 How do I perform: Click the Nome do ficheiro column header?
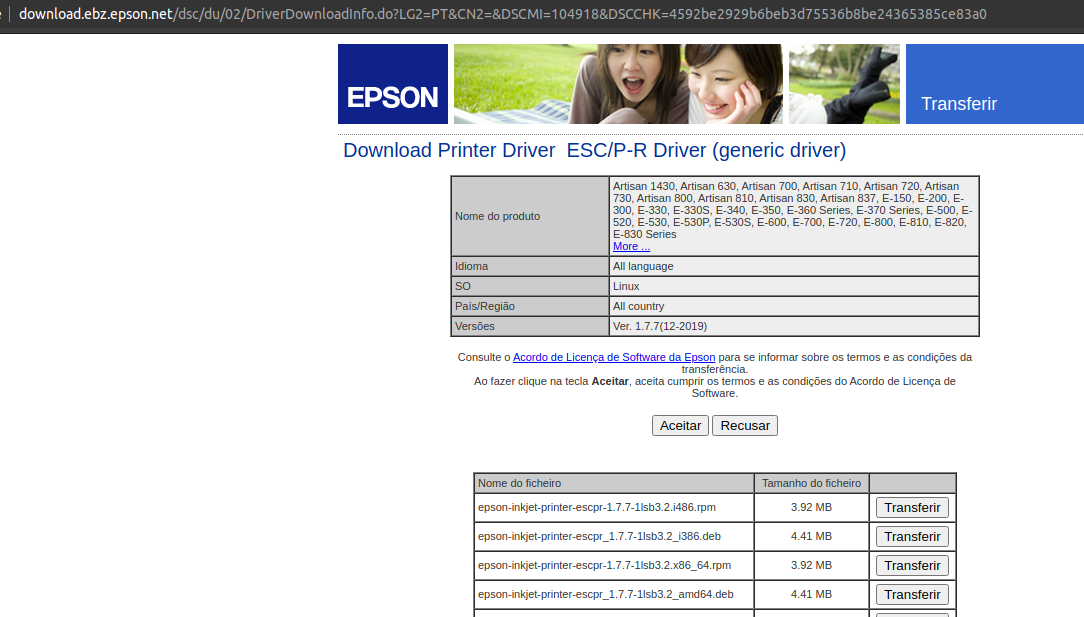(613, 483)
